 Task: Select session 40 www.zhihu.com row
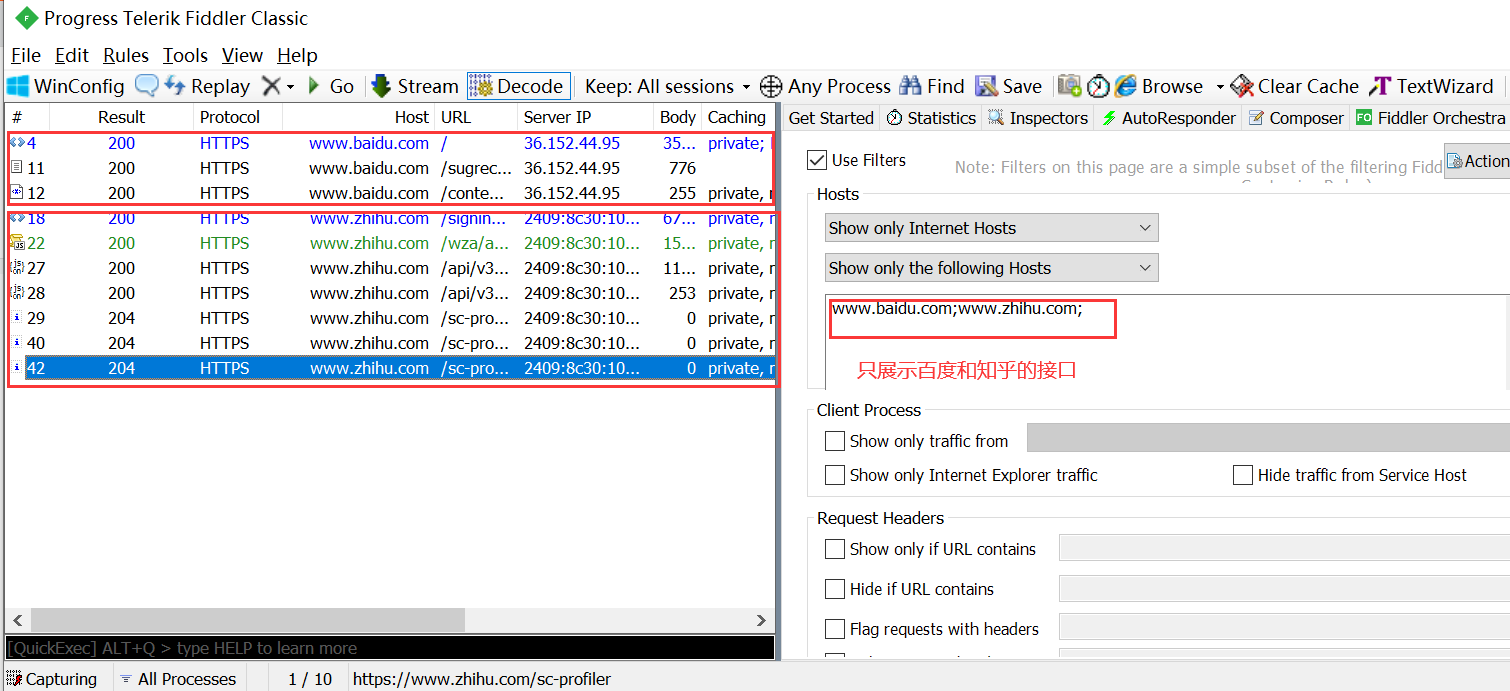click(x=390, y=343)
